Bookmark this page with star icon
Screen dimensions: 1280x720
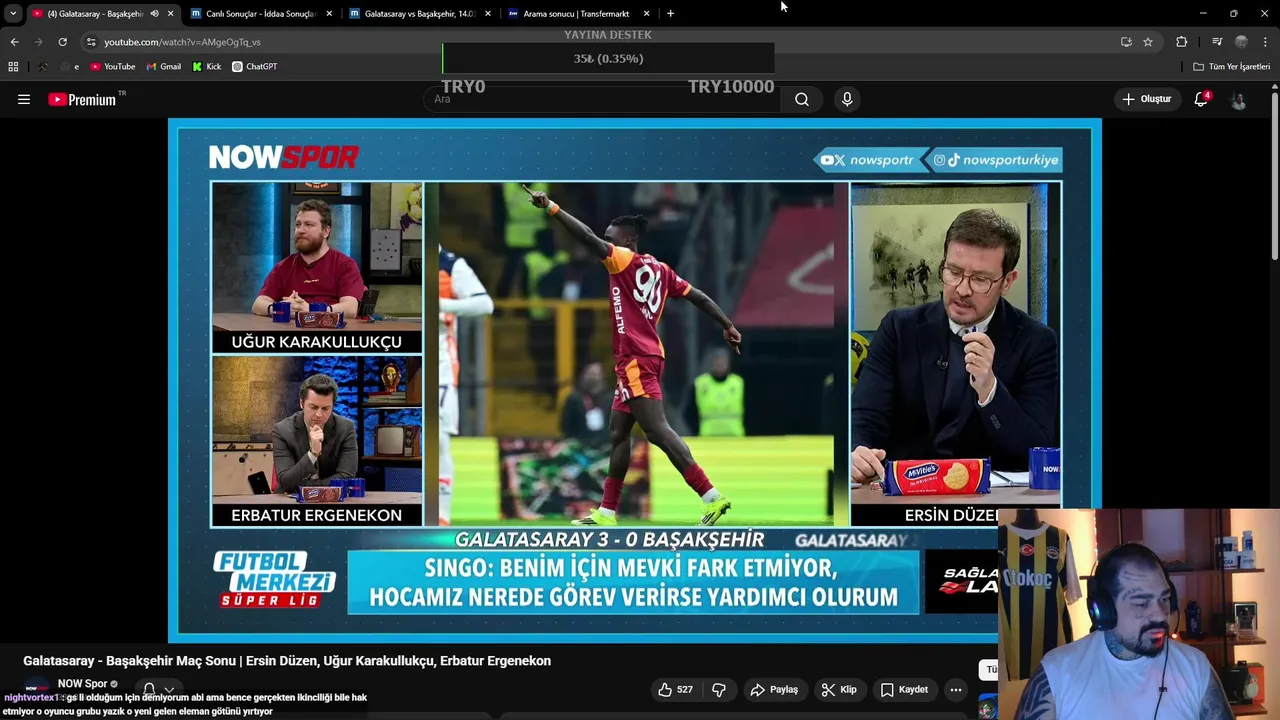(1148, 42)
